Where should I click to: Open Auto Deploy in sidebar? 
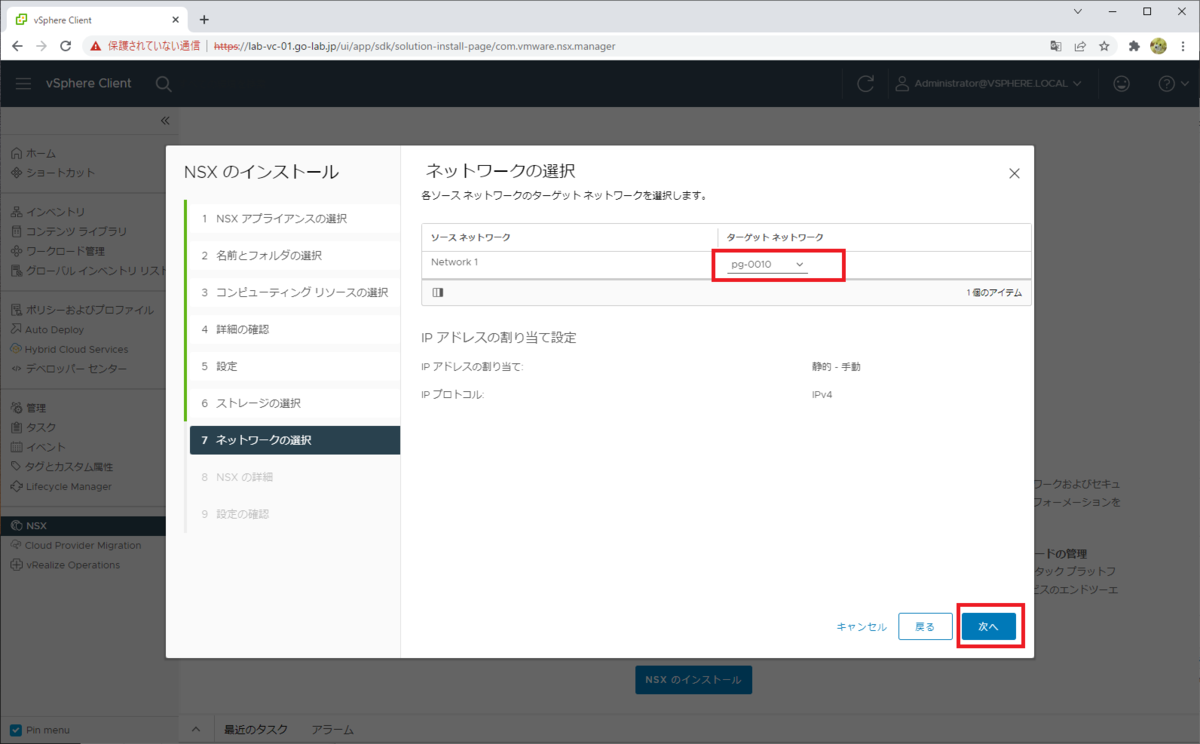coord(48,329)
